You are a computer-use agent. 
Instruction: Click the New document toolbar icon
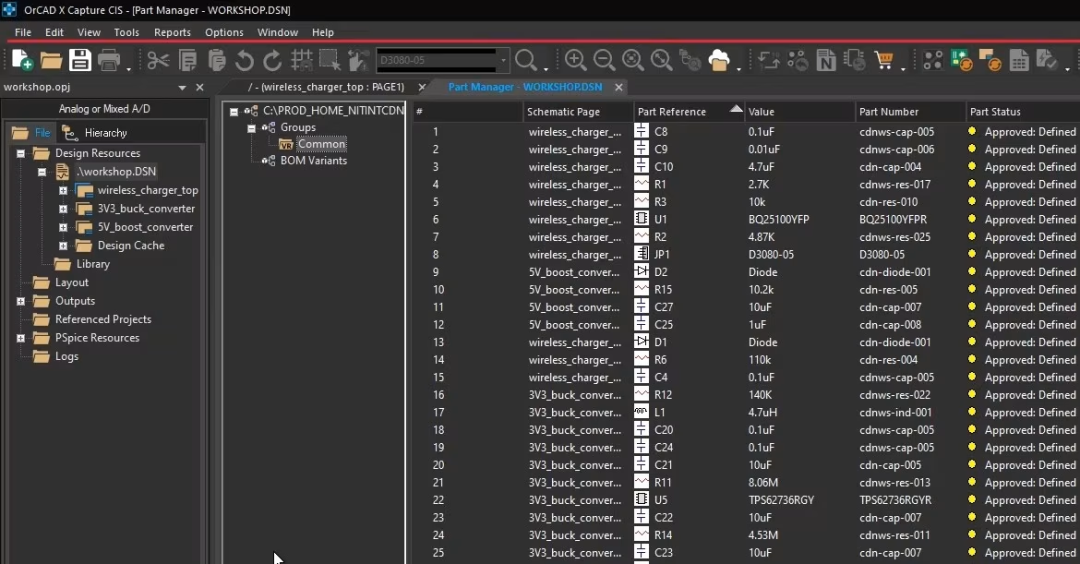click(x=22, y=61)
